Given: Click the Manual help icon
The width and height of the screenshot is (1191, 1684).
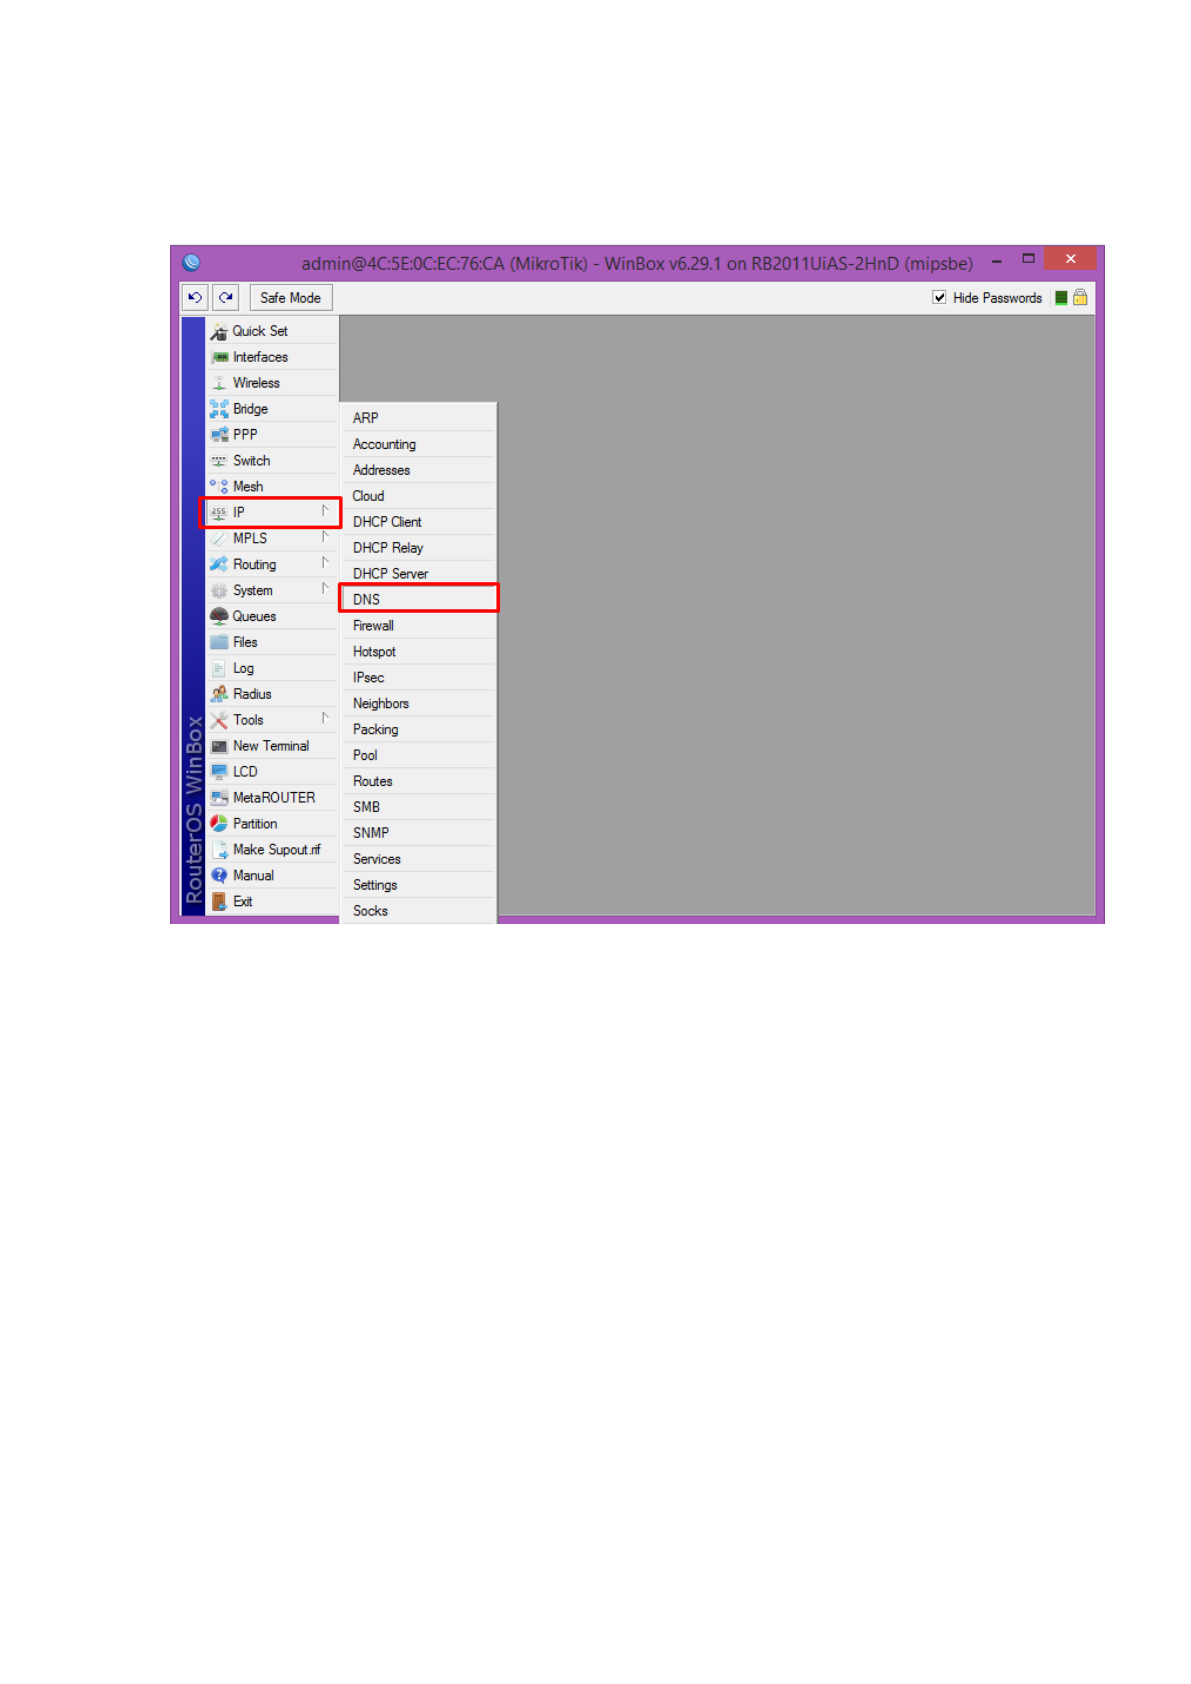Looking at the screenshot, I should 219,876.
